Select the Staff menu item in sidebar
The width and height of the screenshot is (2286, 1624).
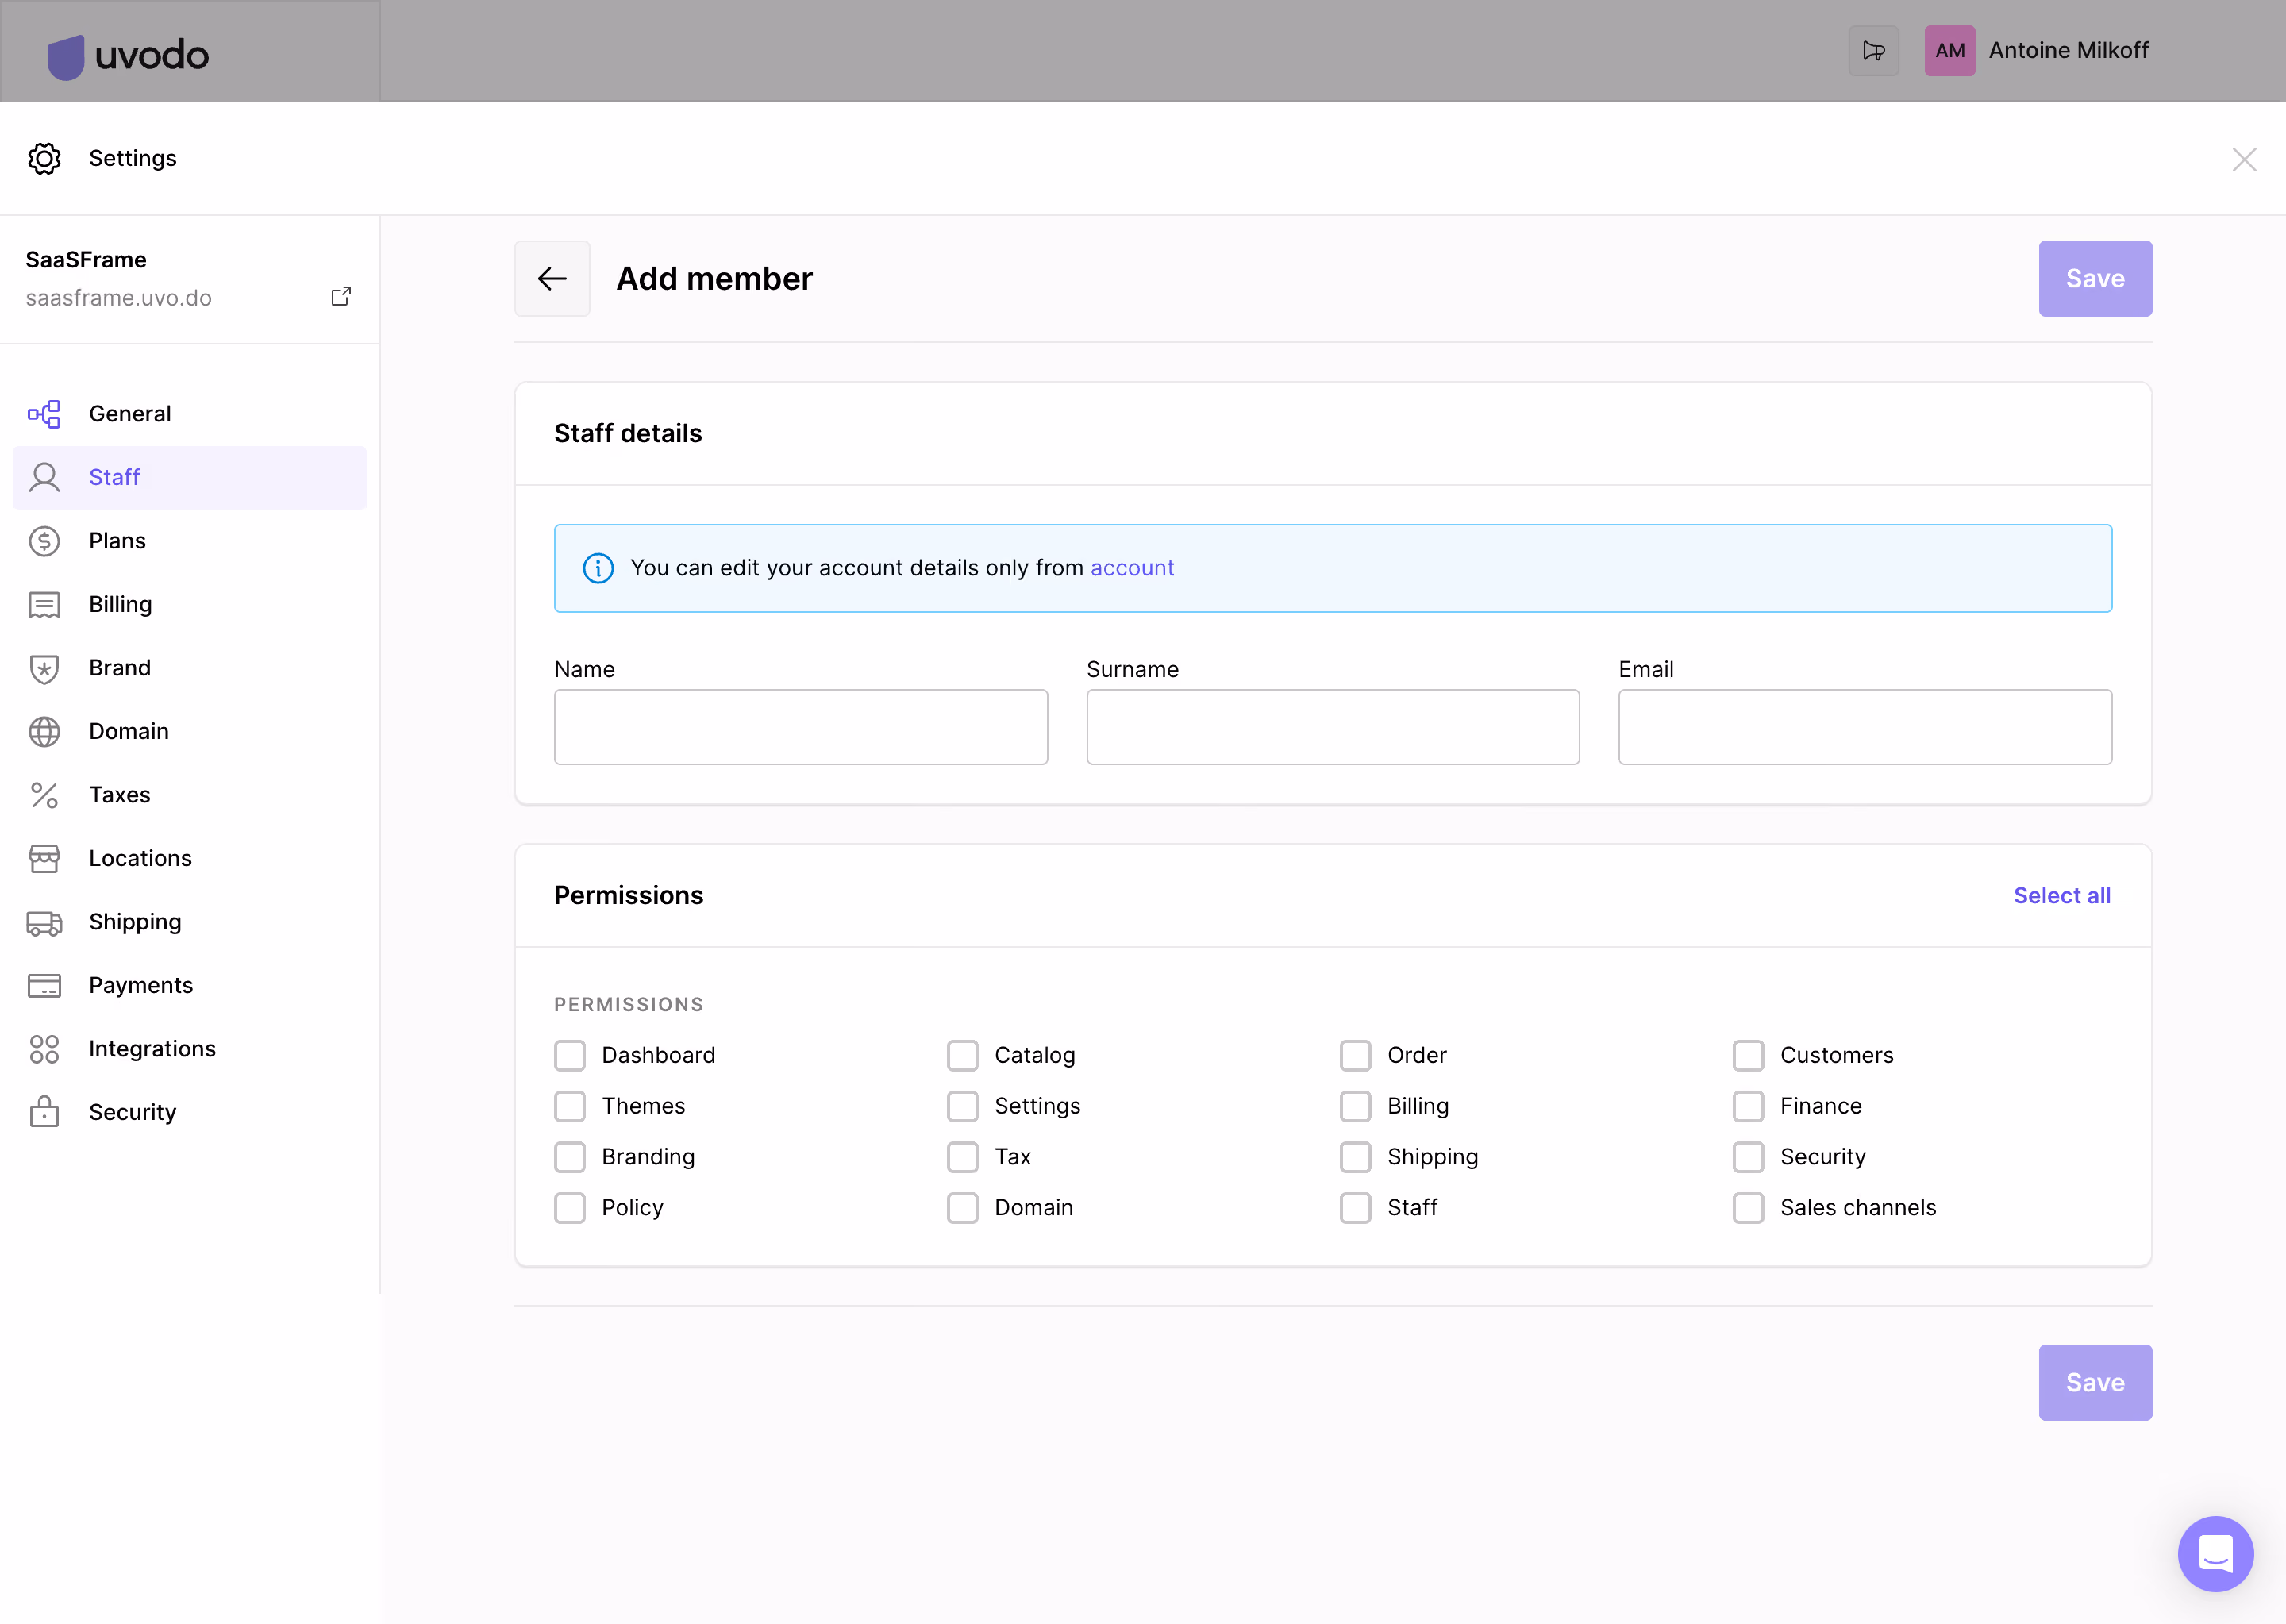190,477
